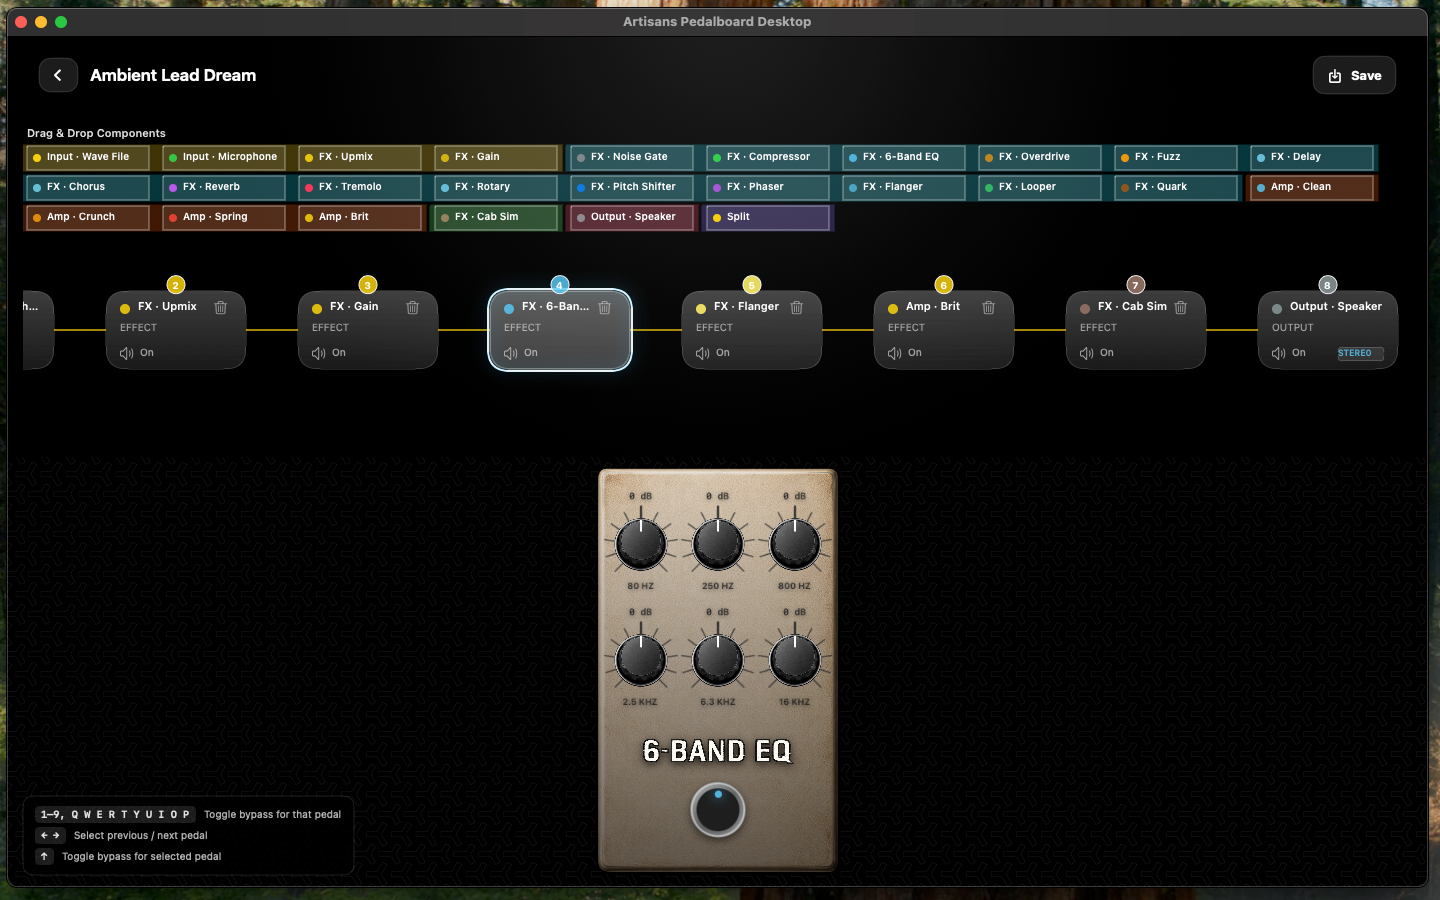Click the 250 HZ knob

718,544
